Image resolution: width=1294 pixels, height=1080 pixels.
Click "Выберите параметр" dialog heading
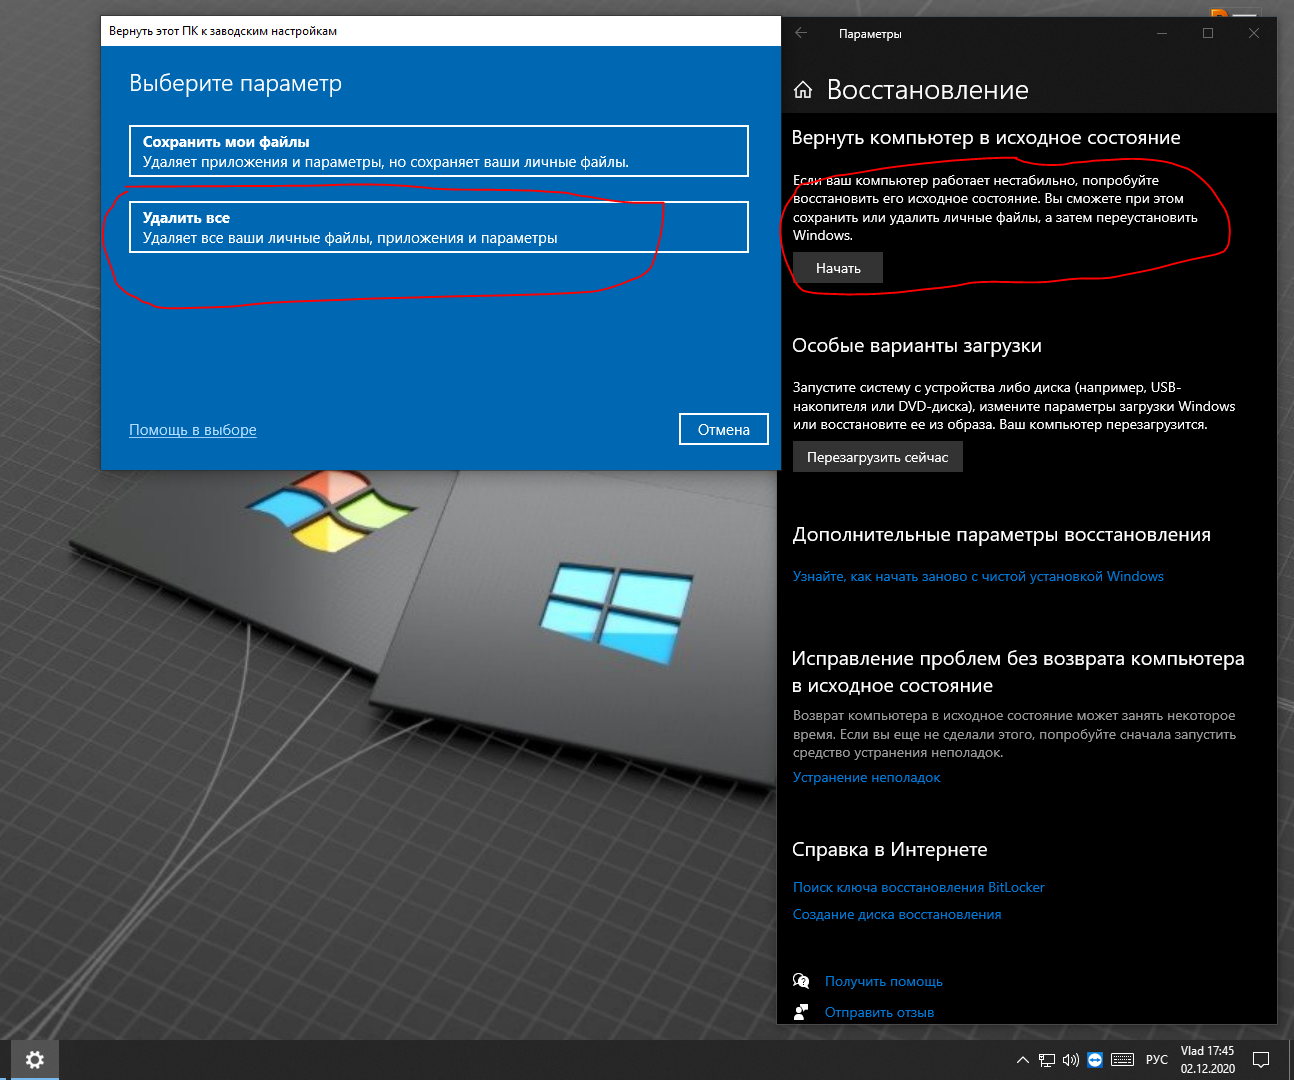[236, 83]
